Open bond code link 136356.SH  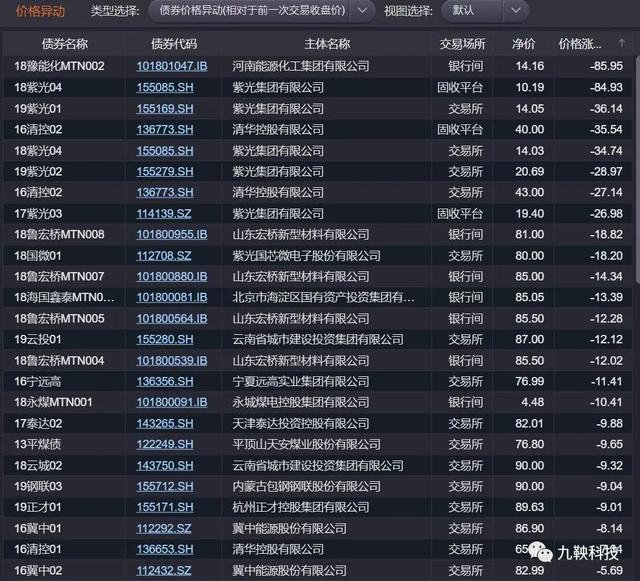pos(165,381)
